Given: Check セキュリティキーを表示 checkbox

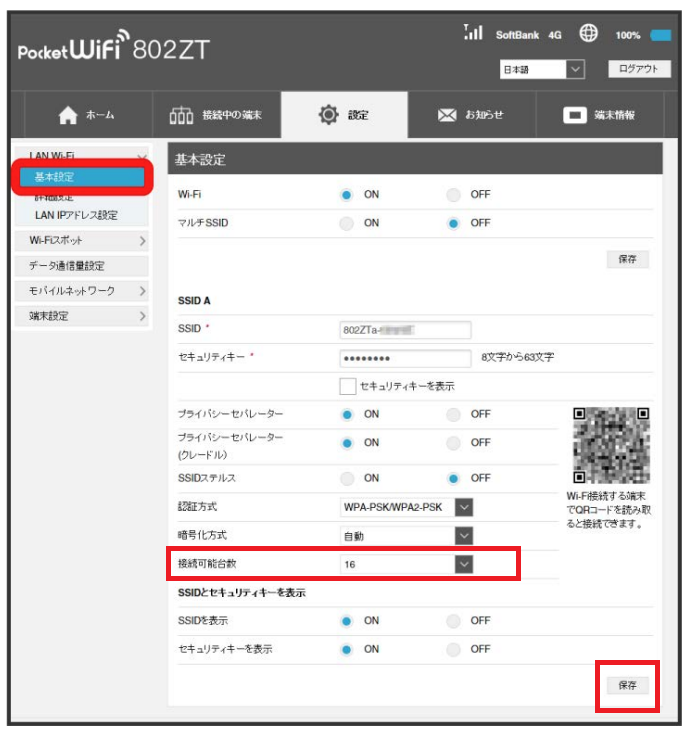Looking at the screenshot, I should click(x=347, y=386).
